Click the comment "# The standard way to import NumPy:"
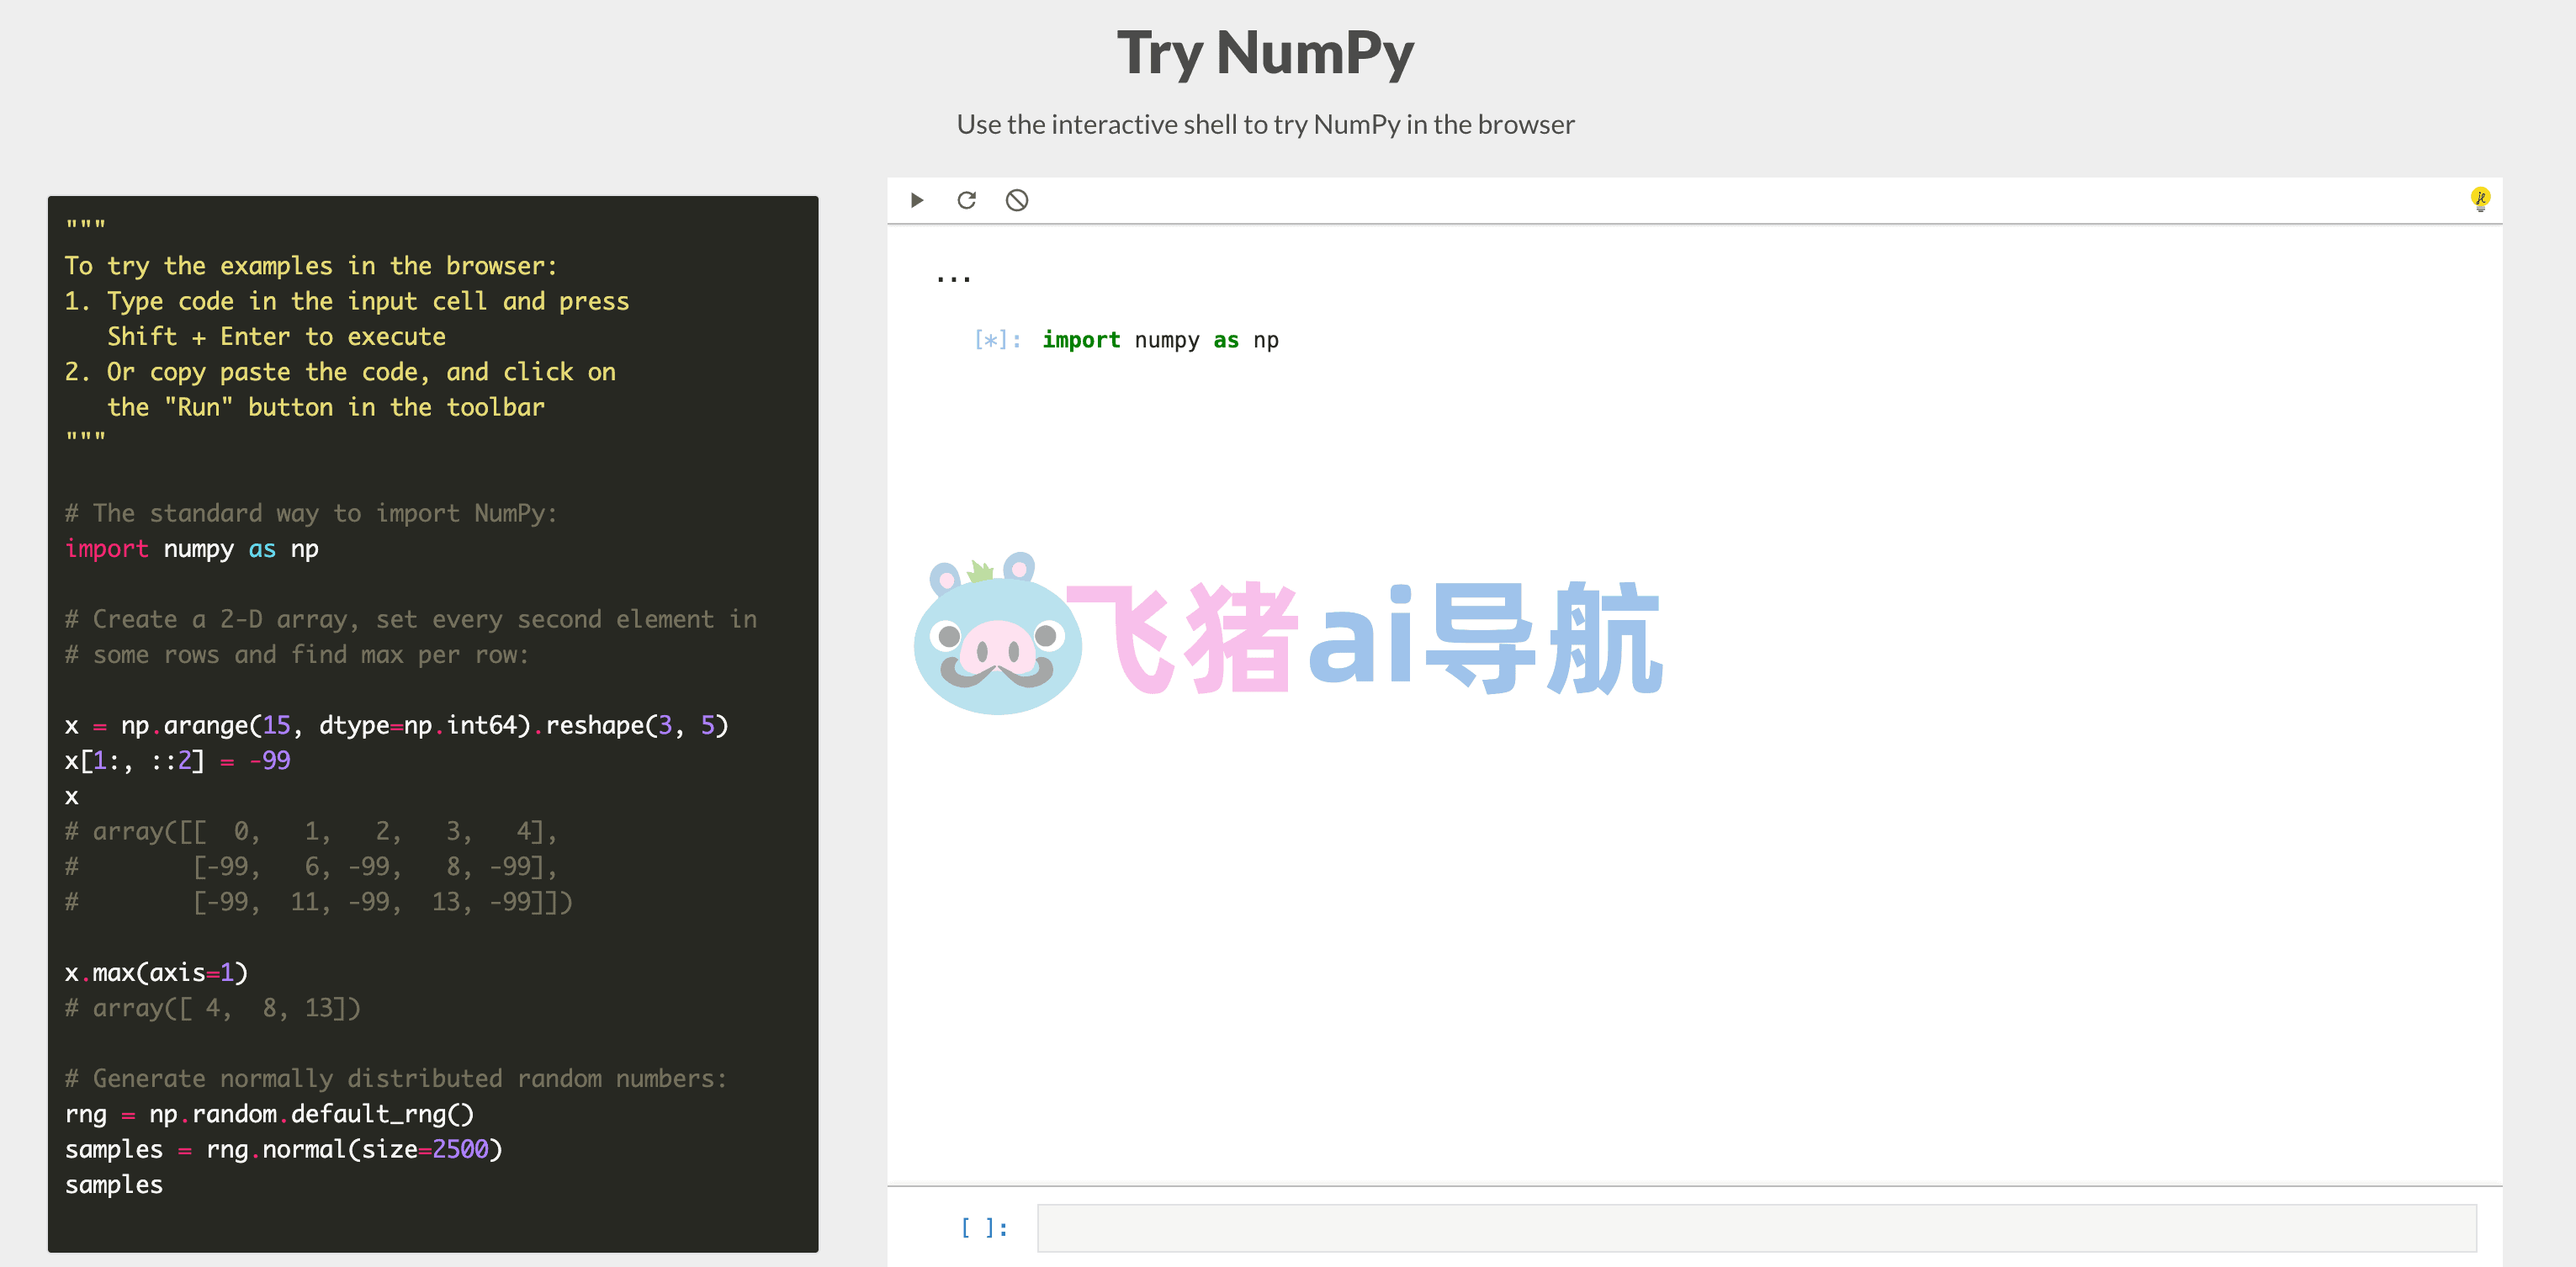Viewport: 2576px width, 1267px height. pyautogui.click(x=311, y=513)
